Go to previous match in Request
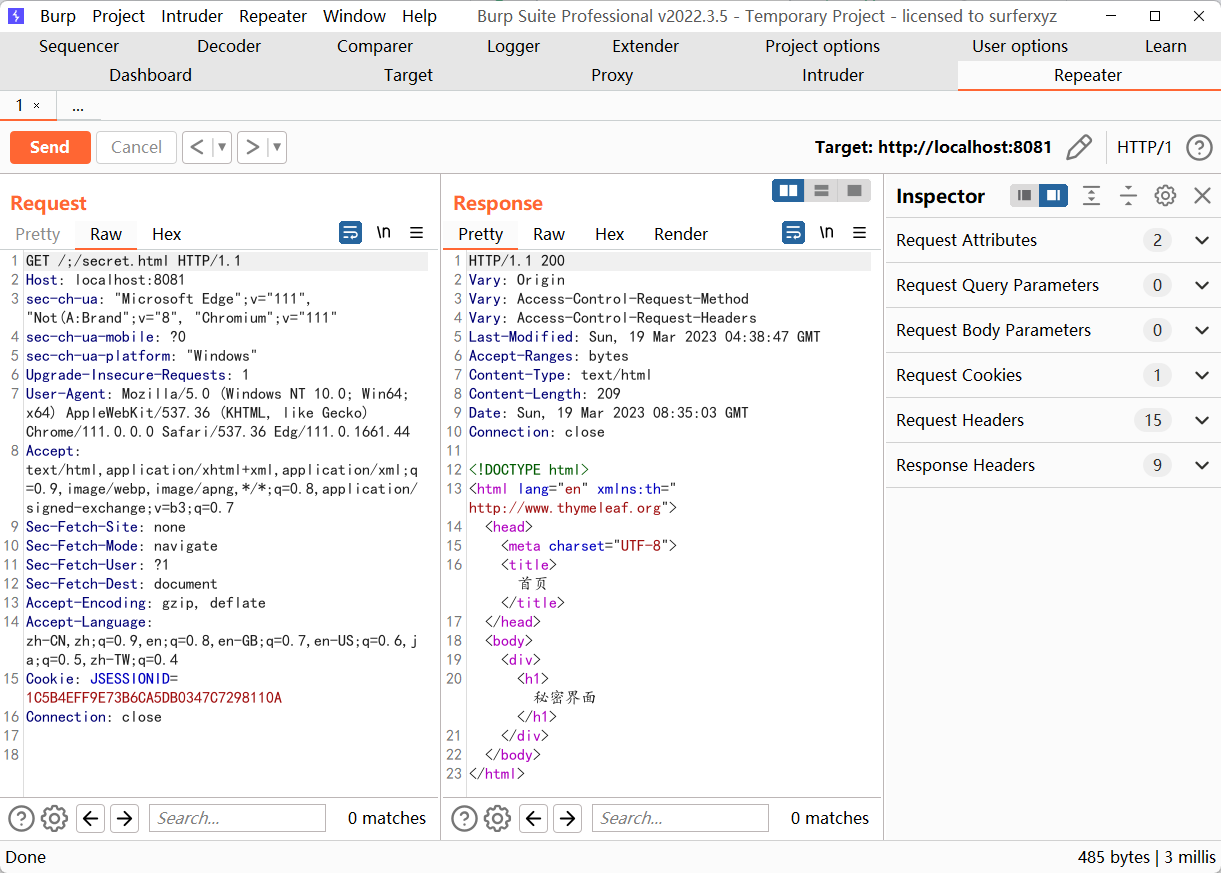The height and width of the screenshot is (873, 1221). [x=91, y=819]
